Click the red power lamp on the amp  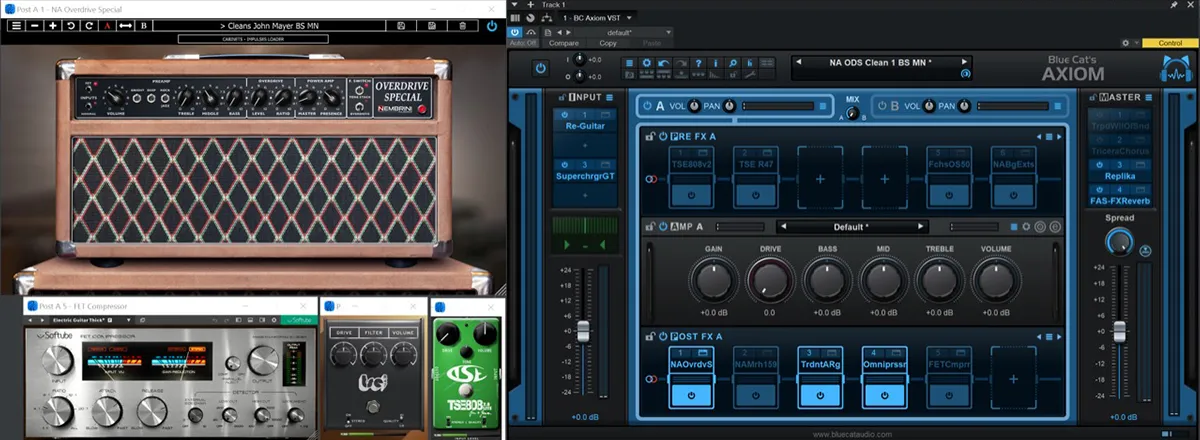(x=422, y=108)
